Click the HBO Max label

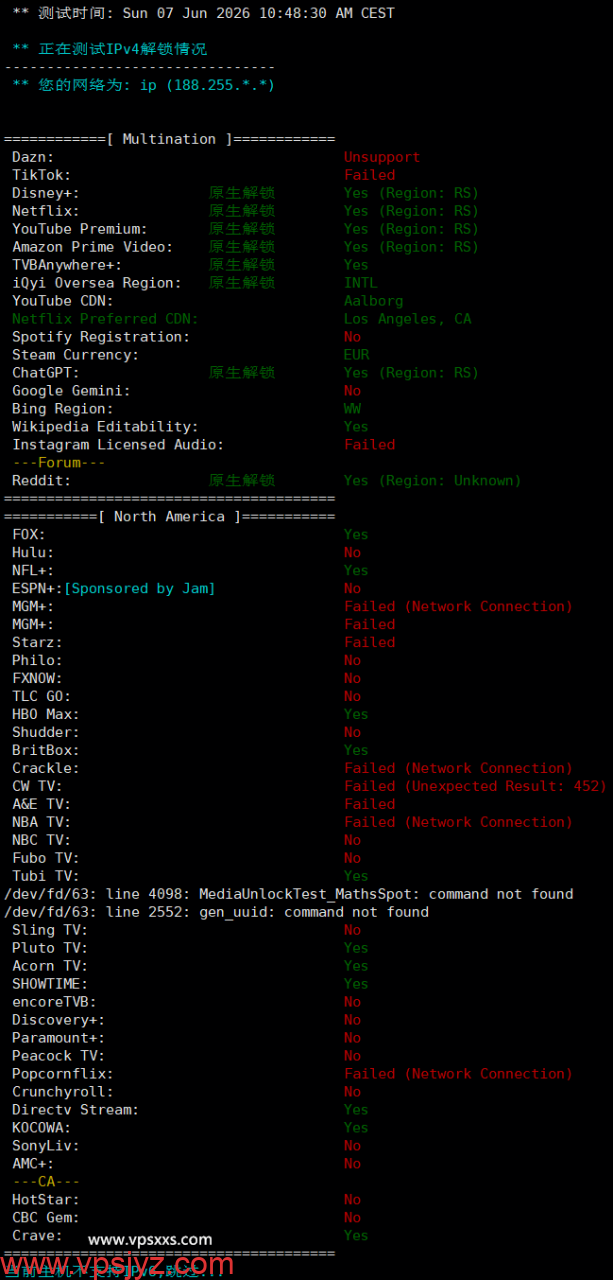(46, 715)
